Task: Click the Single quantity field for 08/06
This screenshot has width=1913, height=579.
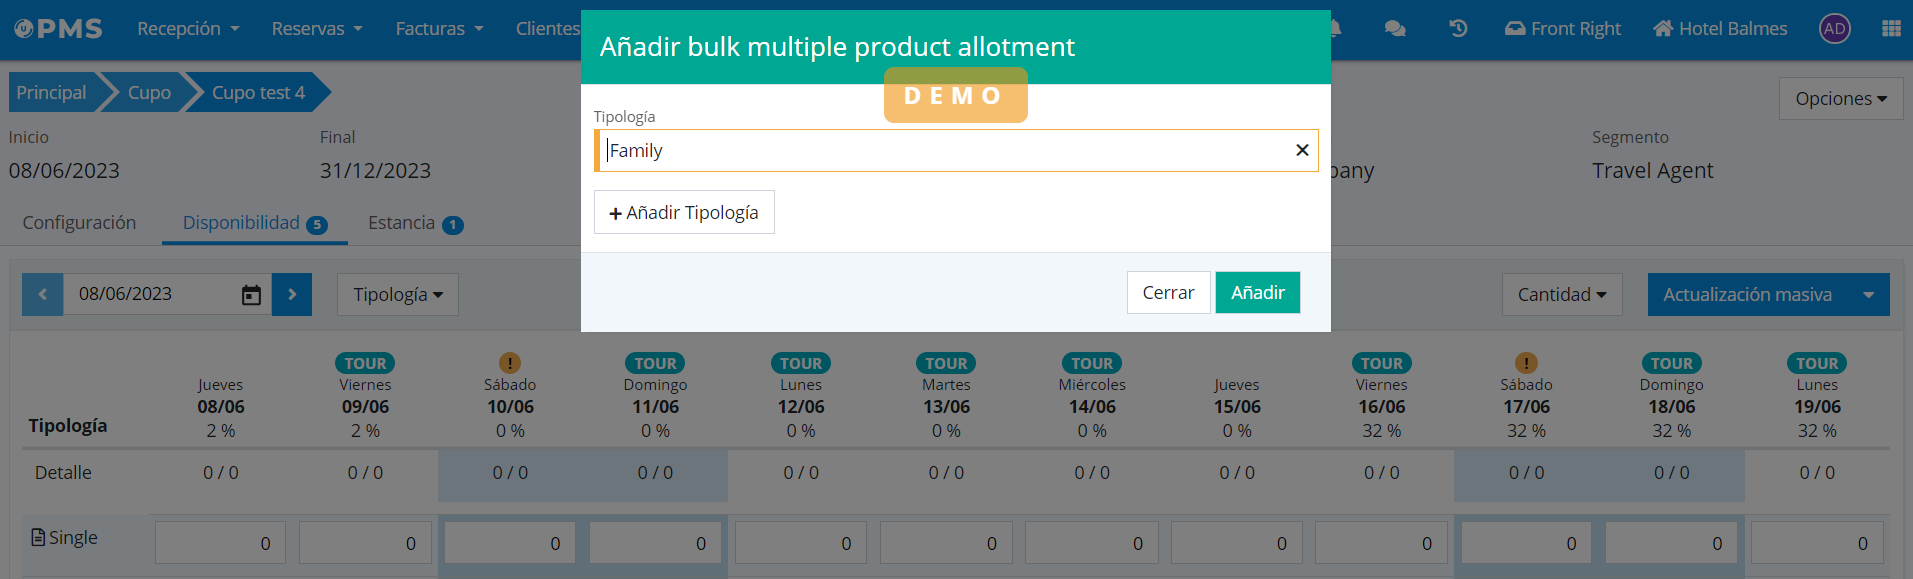Action: 220,543
